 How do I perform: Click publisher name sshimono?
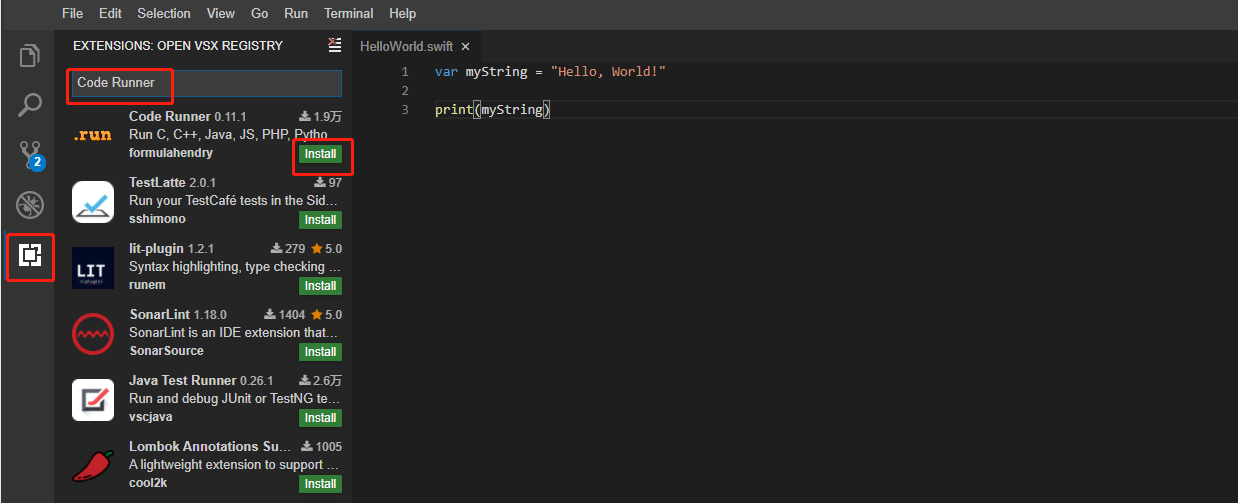click(157, 219)
